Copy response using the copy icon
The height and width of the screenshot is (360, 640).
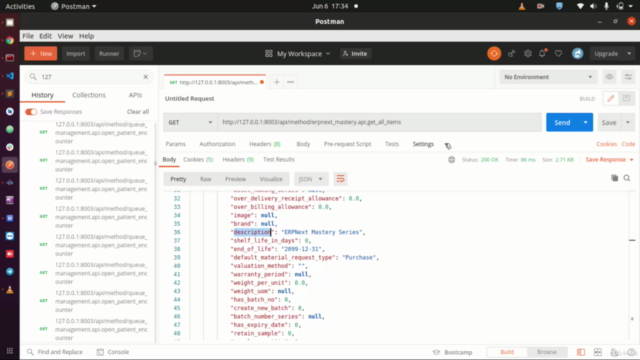[614, 178]
